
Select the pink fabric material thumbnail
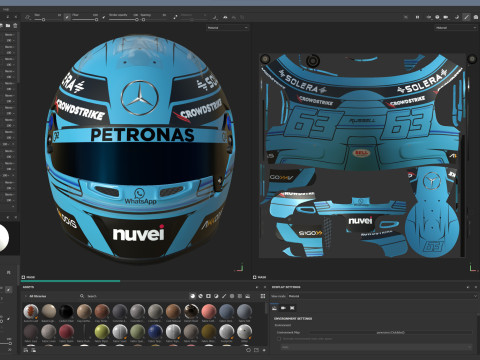click(209, 312)
